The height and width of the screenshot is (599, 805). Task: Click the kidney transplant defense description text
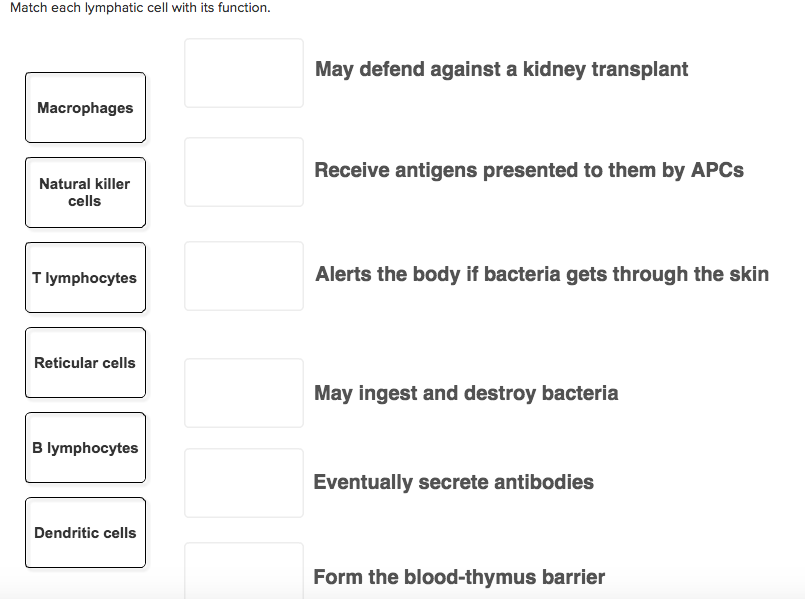tap(501, 69)
